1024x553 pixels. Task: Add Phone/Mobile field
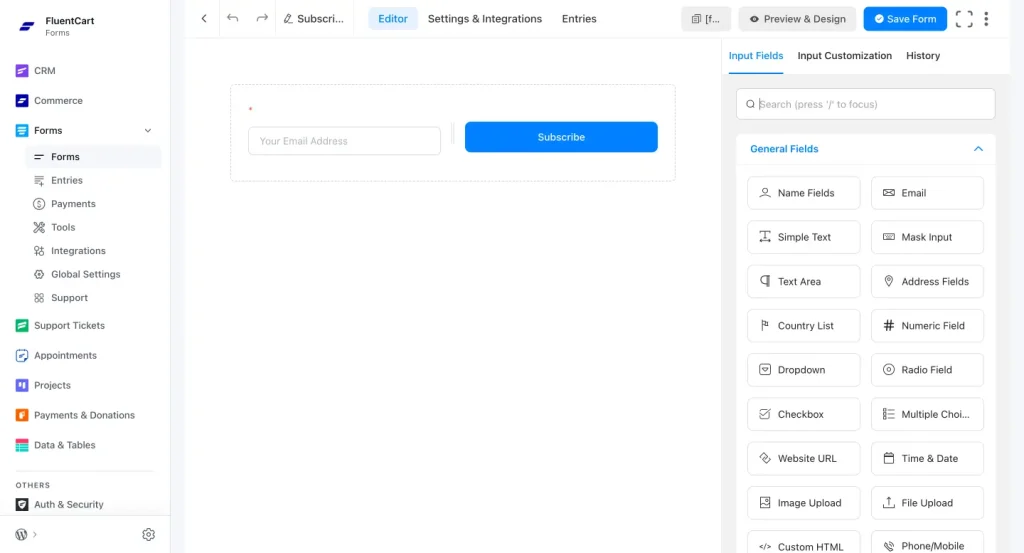pyautogui.click(x=927, y=543)
